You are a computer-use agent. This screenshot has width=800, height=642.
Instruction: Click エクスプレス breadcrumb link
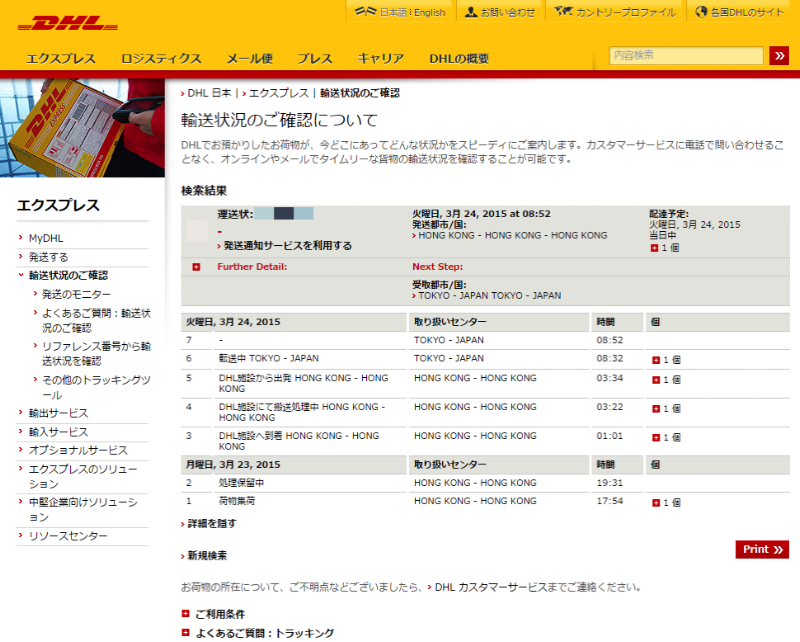click(279, 93)
